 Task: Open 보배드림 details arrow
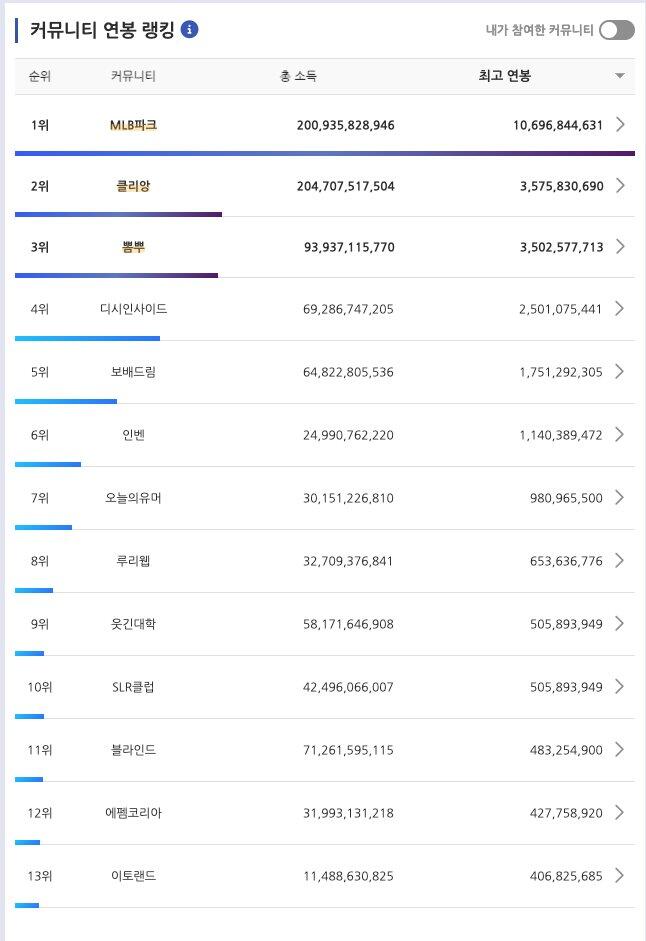[x=621, y=372]
